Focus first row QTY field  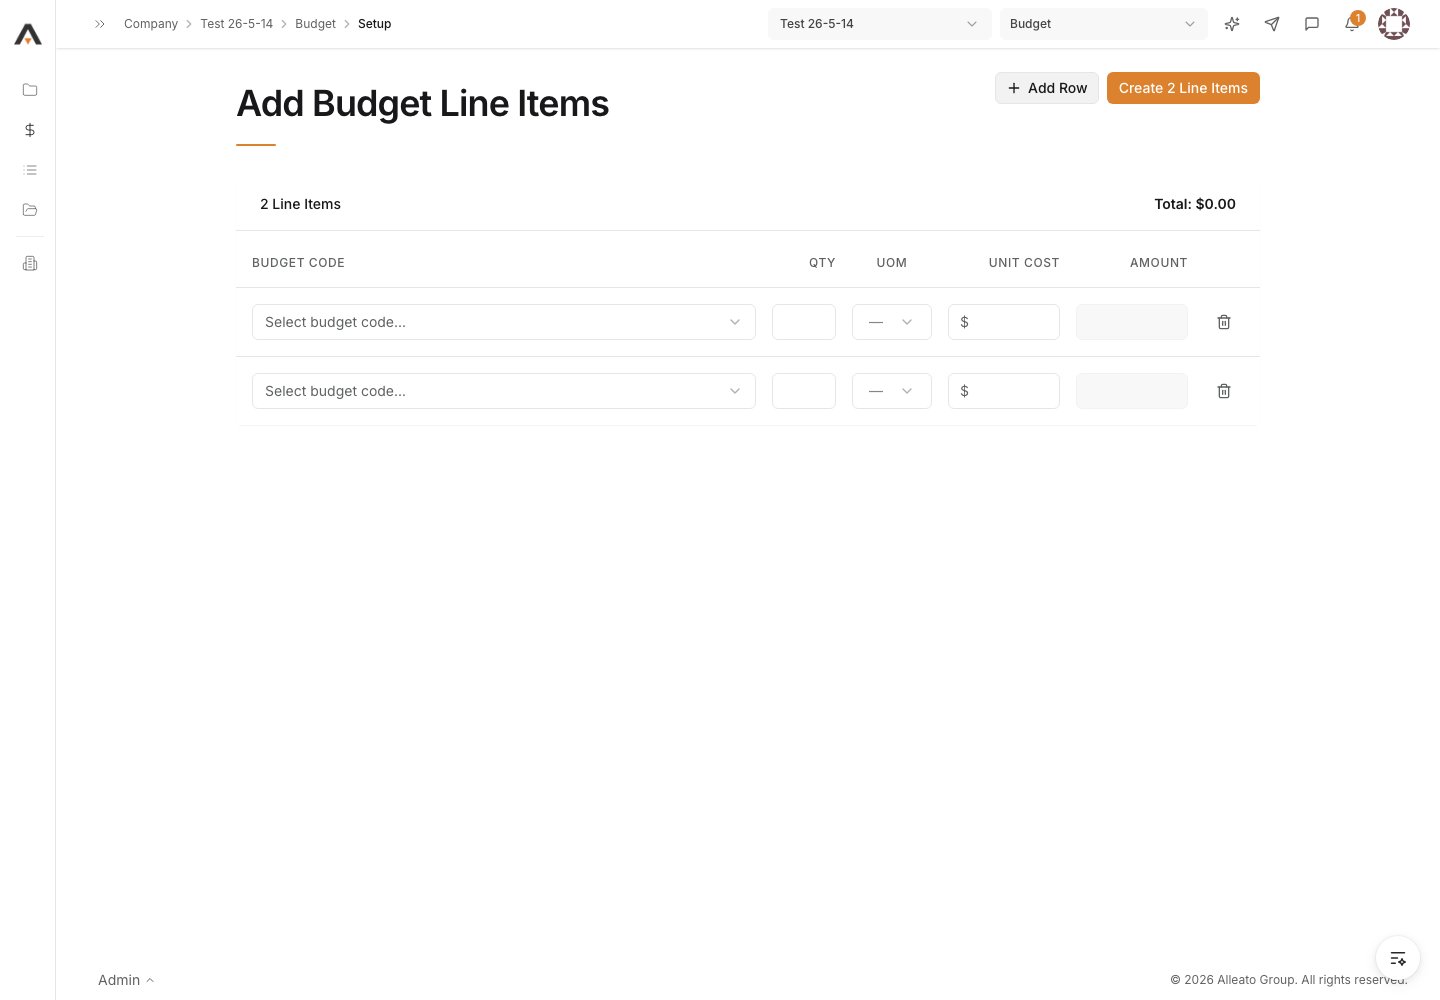click(x=804, y=322)
